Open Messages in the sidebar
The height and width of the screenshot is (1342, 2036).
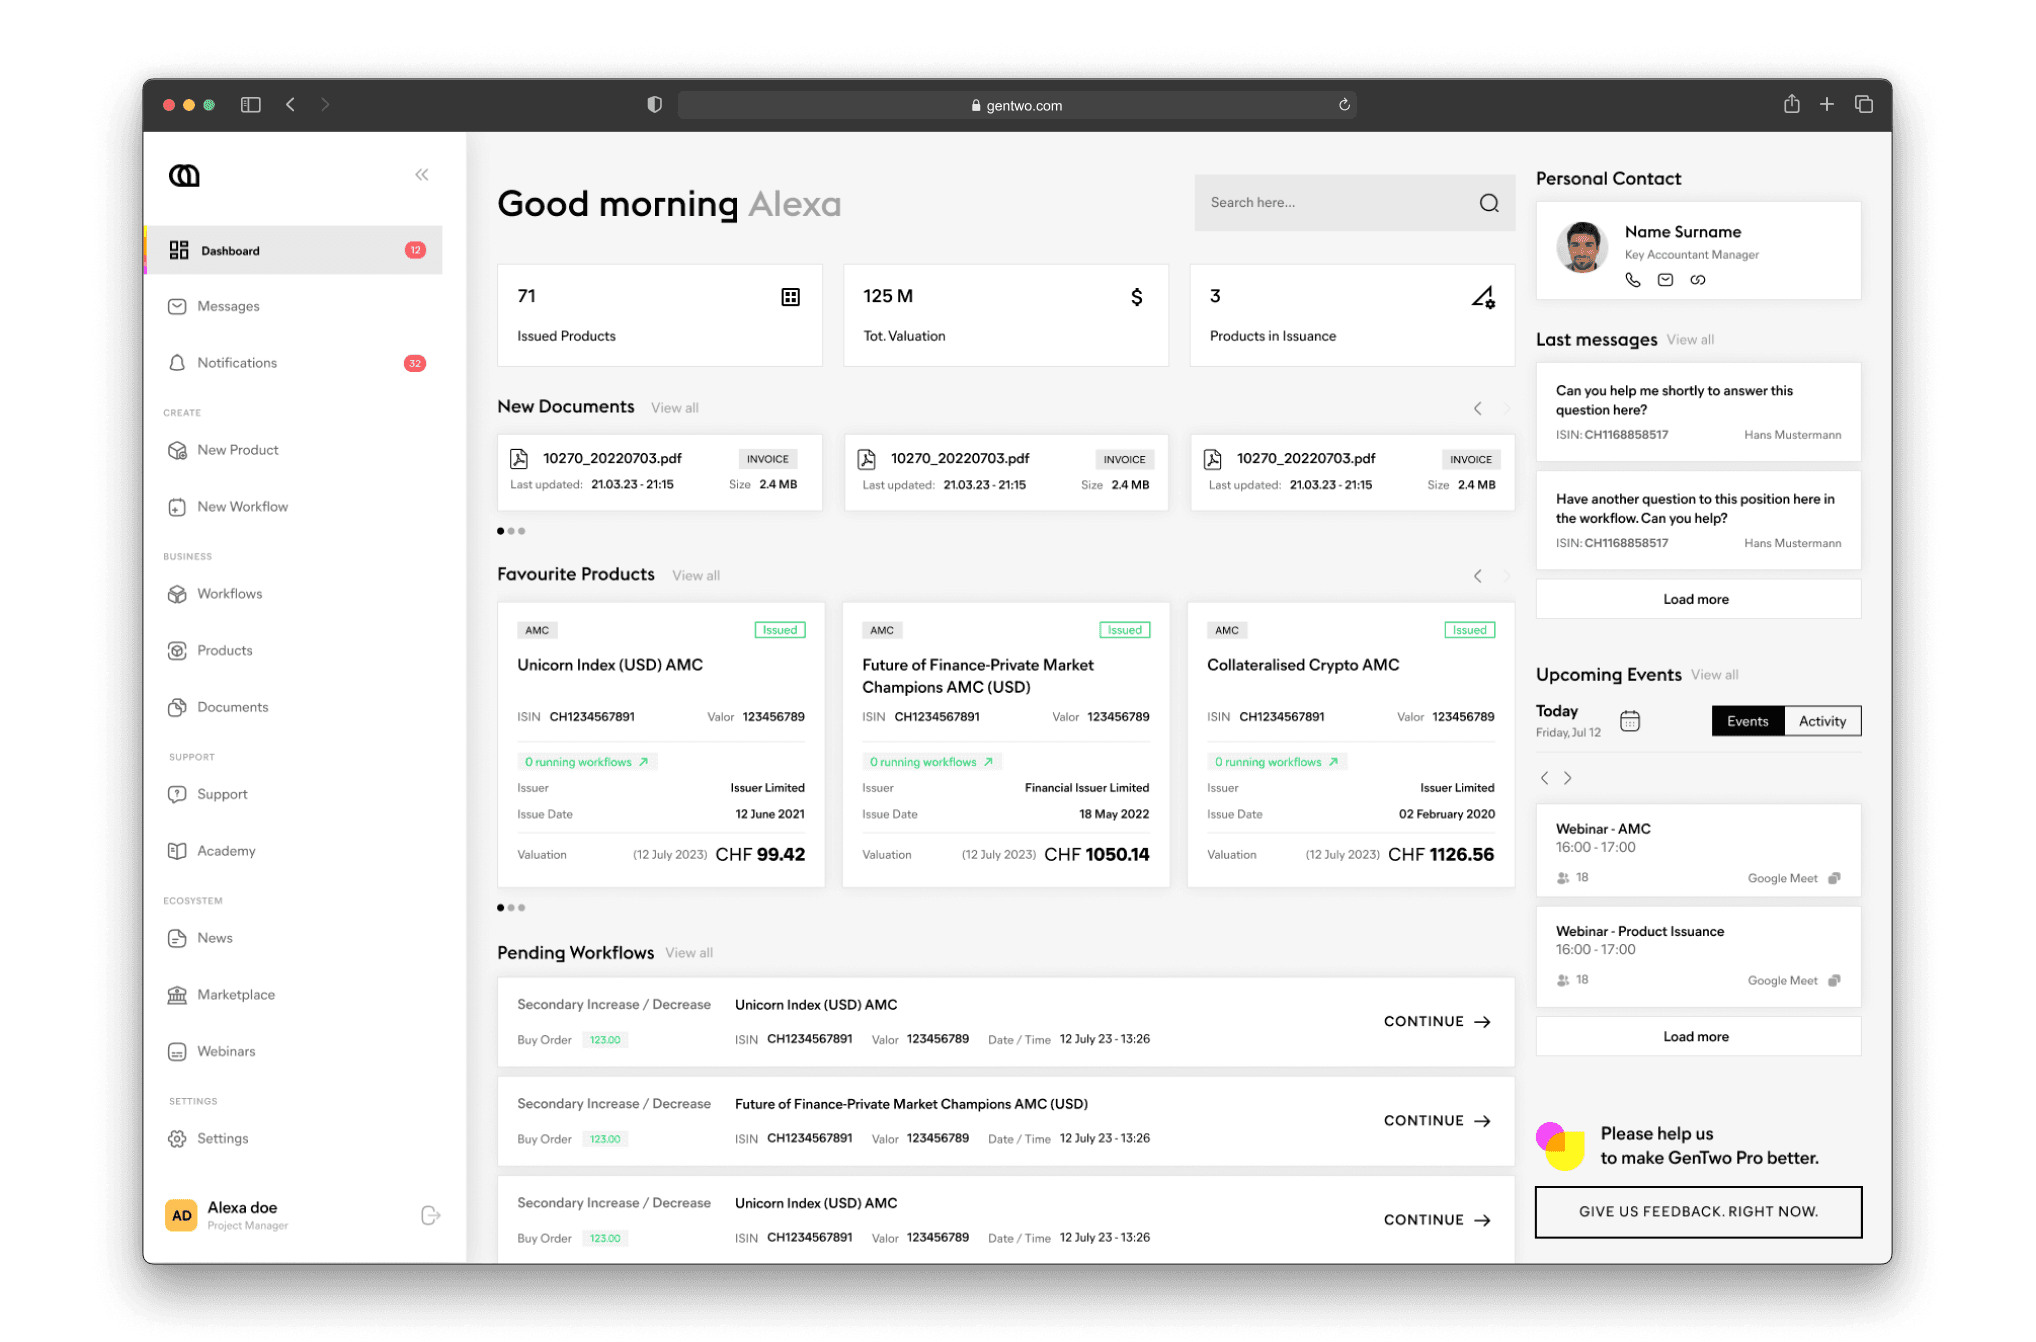click(x=228, y=306)
